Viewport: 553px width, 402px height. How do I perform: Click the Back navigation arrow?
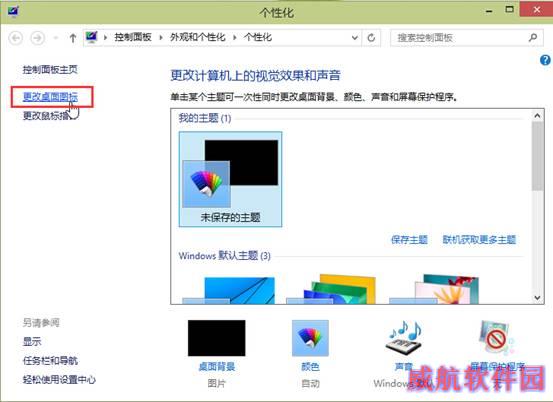(16, 38)
